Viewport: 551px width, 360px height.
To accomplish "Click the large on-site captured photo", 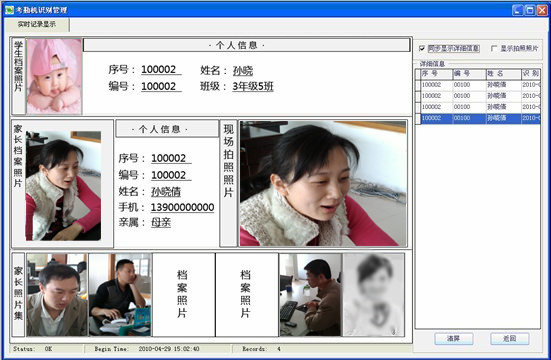I will (323, 183).
